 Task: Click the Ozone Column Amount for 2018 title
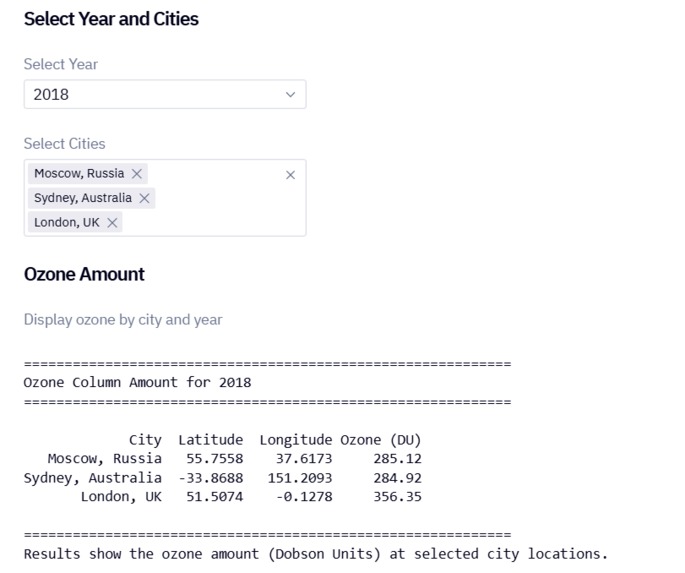pyautogui.click(x=137, y=383)
